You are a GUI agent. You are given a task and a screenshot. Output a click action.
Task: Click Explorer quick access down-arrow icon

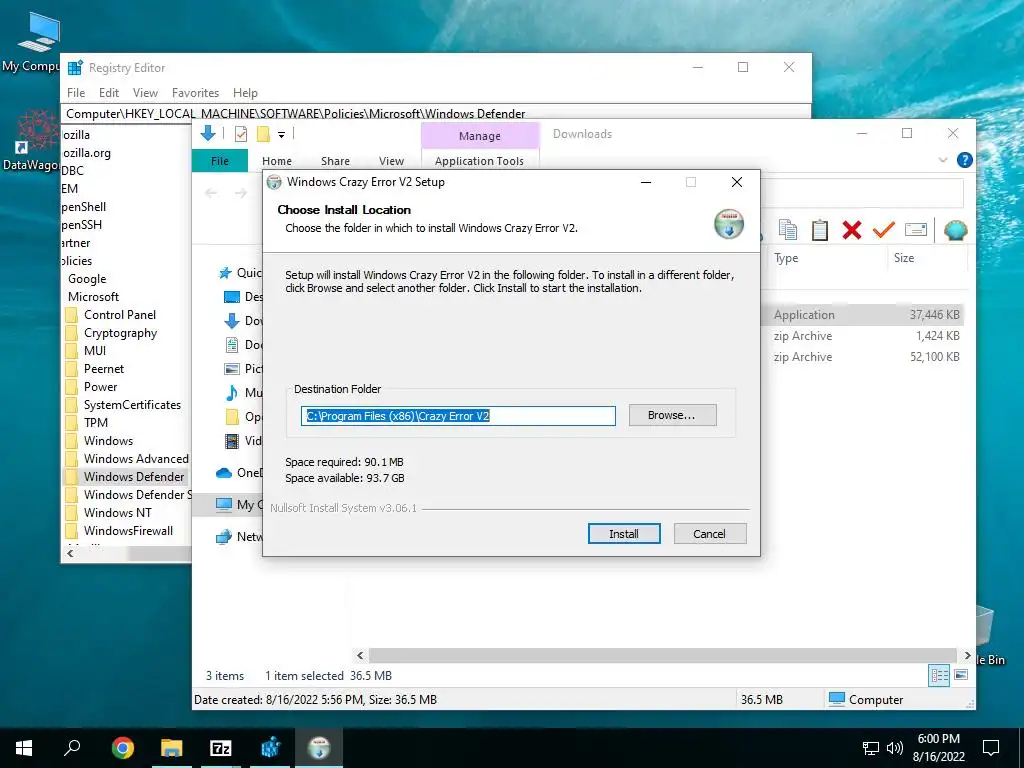(208, 133)
